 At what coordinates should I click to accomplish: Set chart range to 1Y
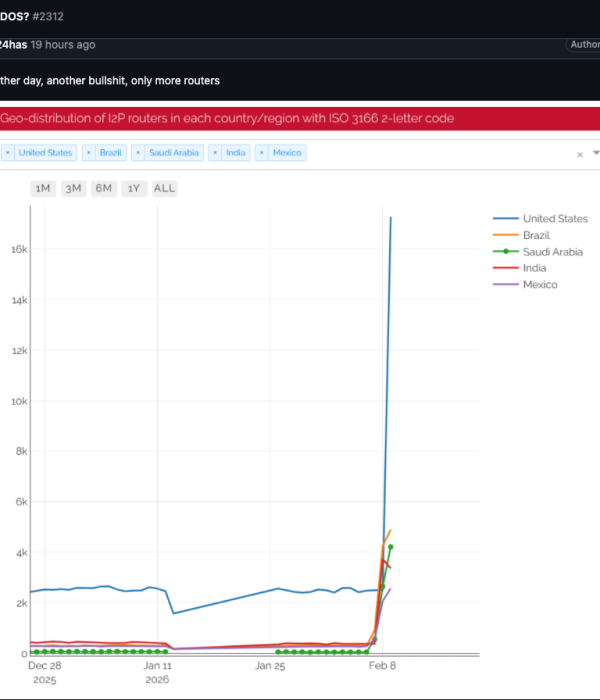133,188
